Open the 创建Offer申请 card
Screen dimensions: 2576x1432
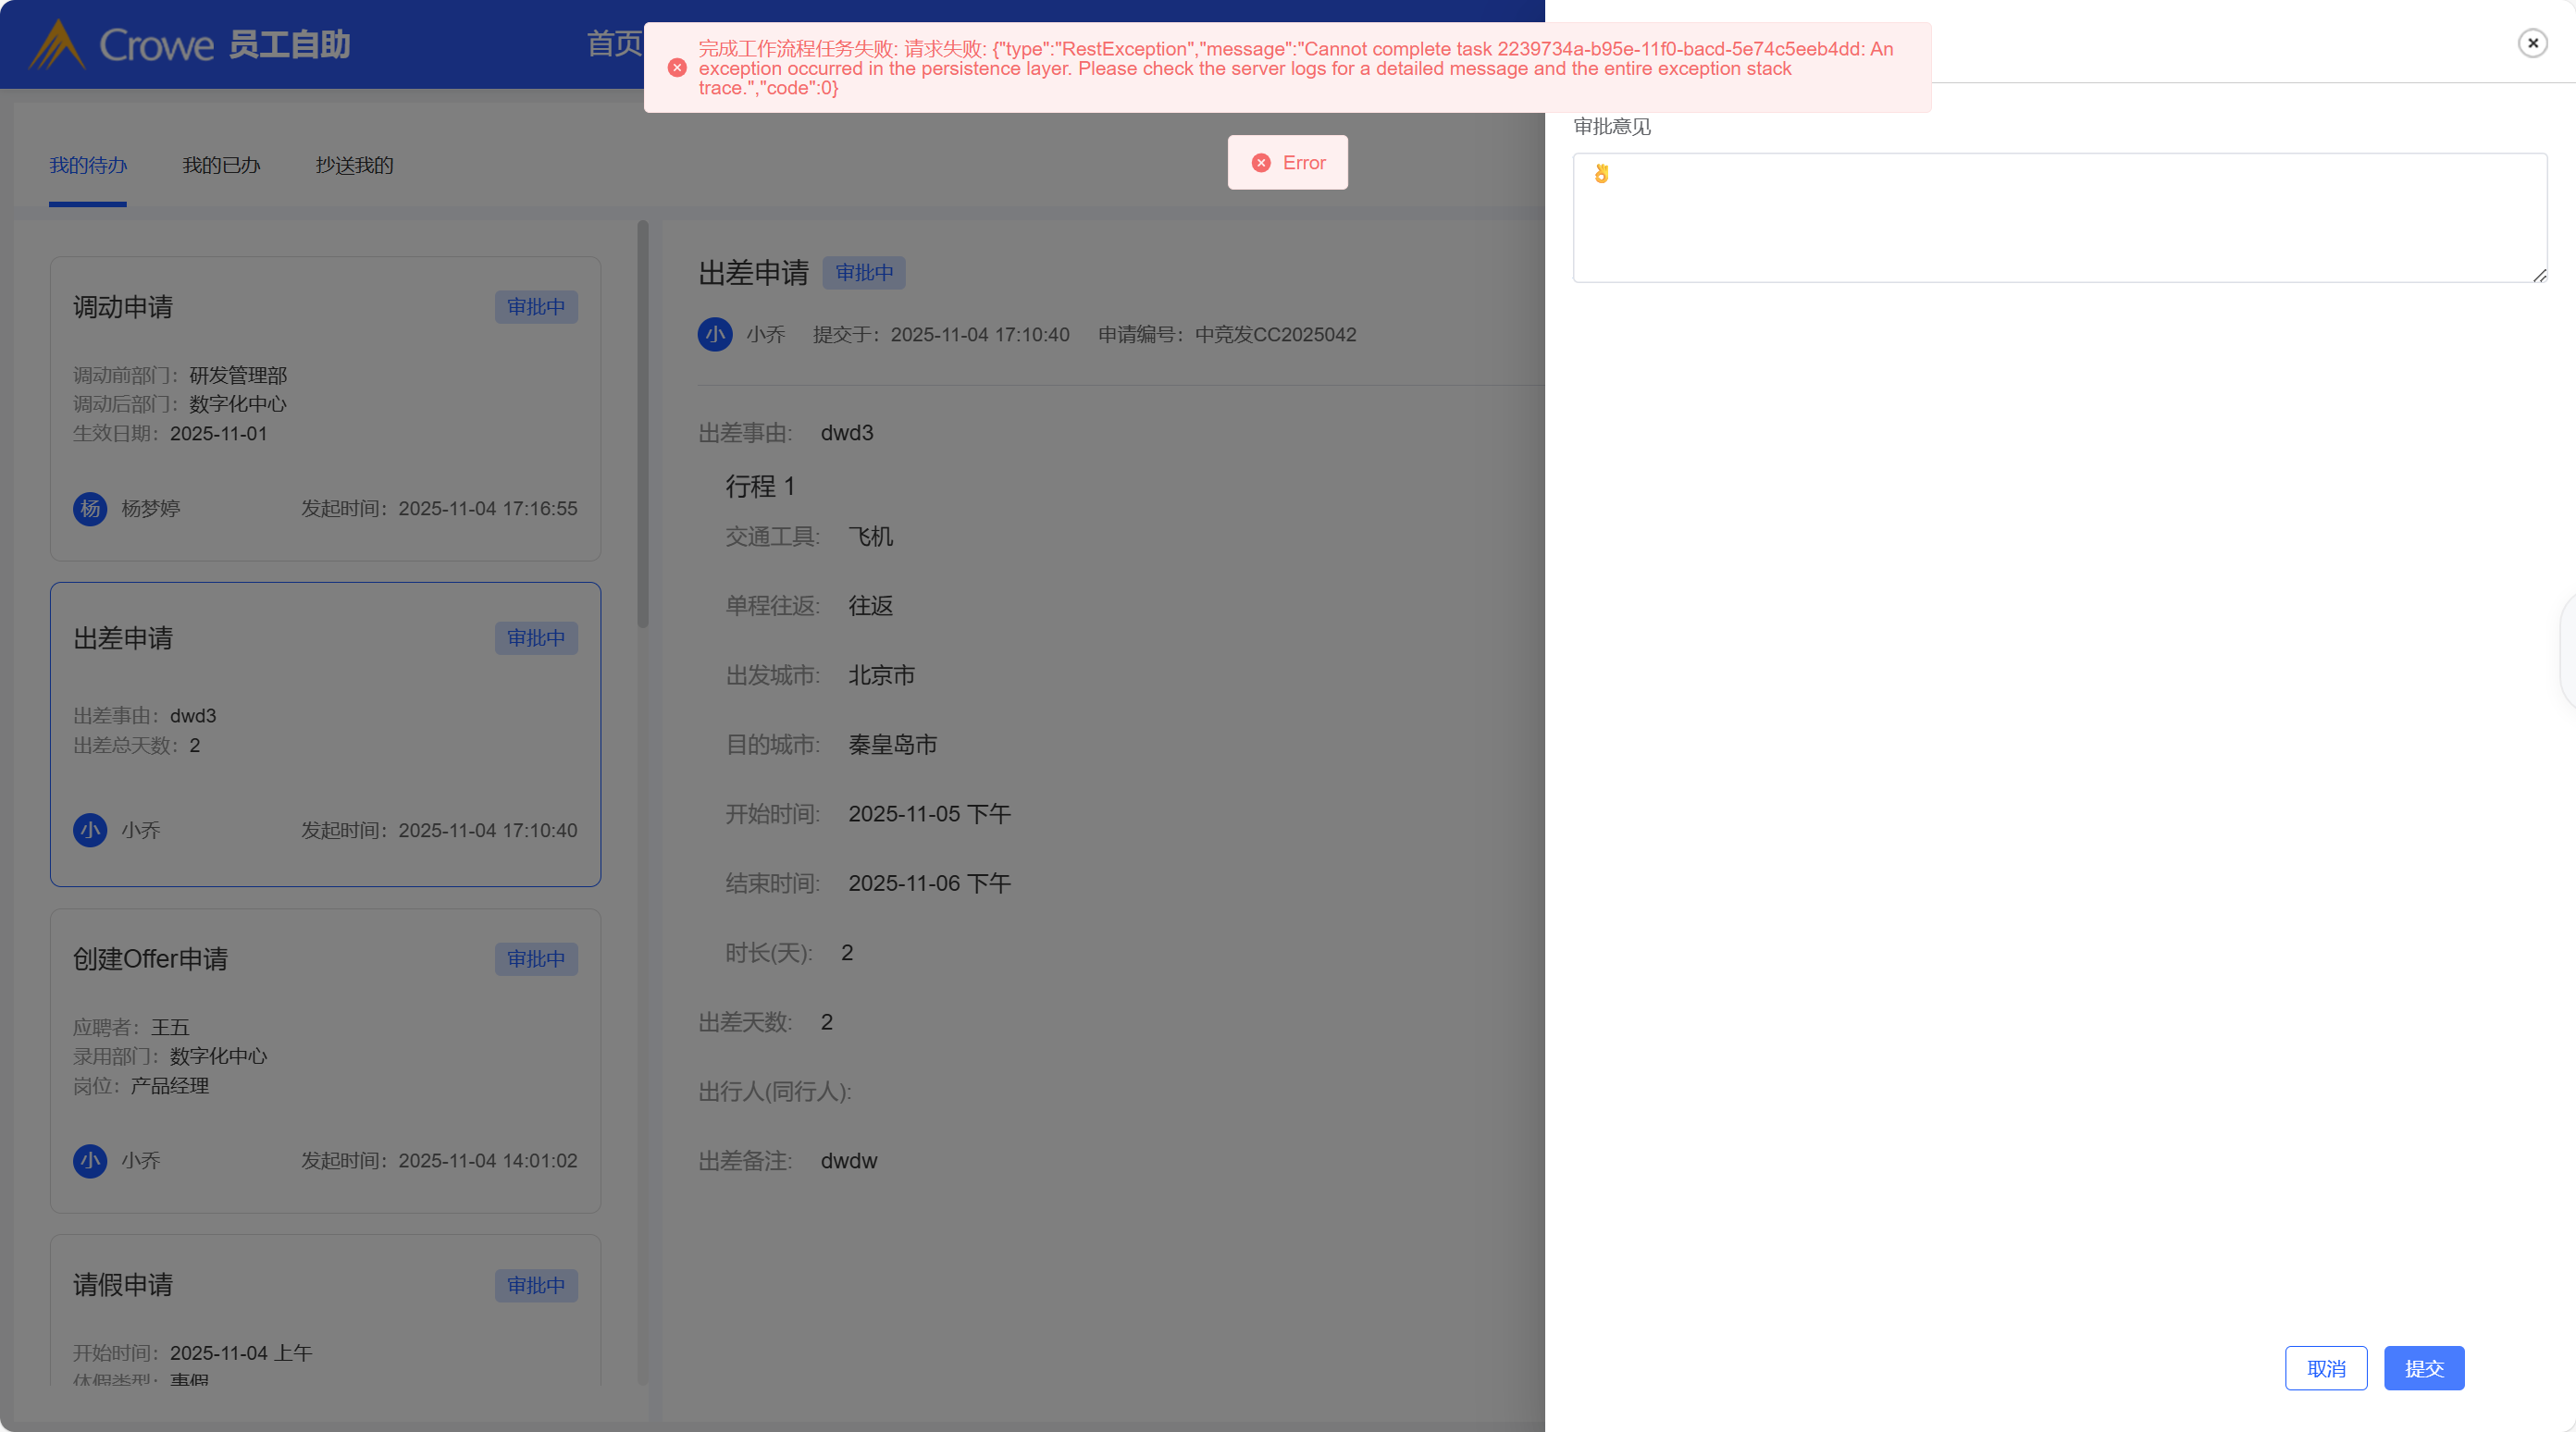325,1060
